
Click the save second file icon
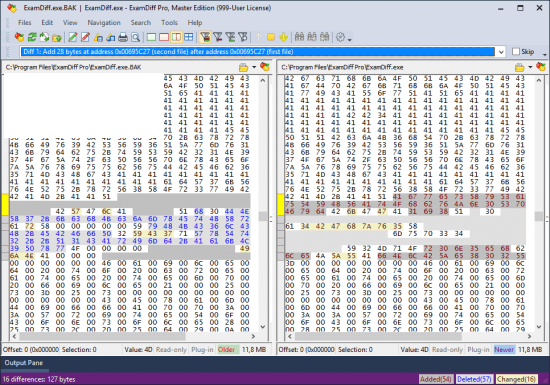[110, 37]
